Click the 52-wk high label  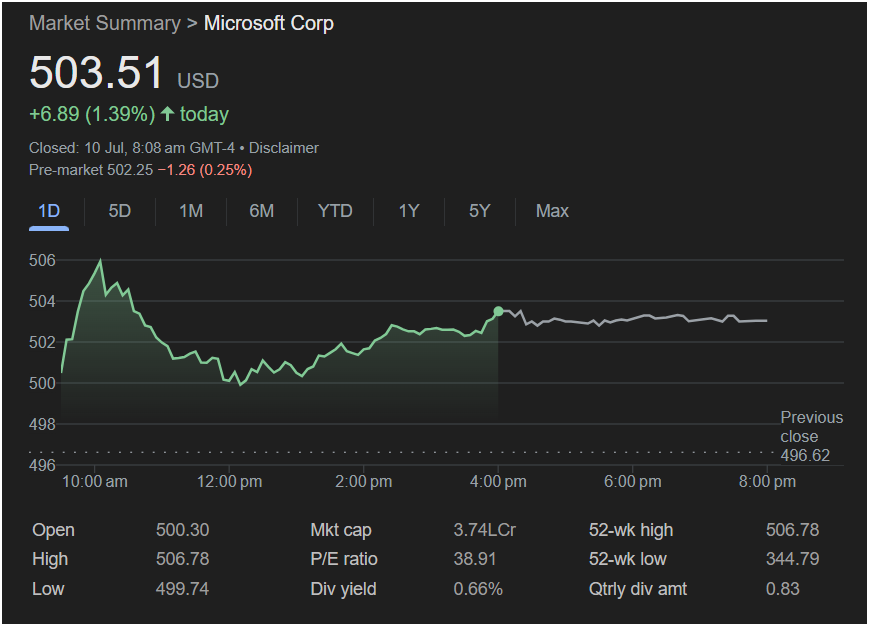pos(631,530)
